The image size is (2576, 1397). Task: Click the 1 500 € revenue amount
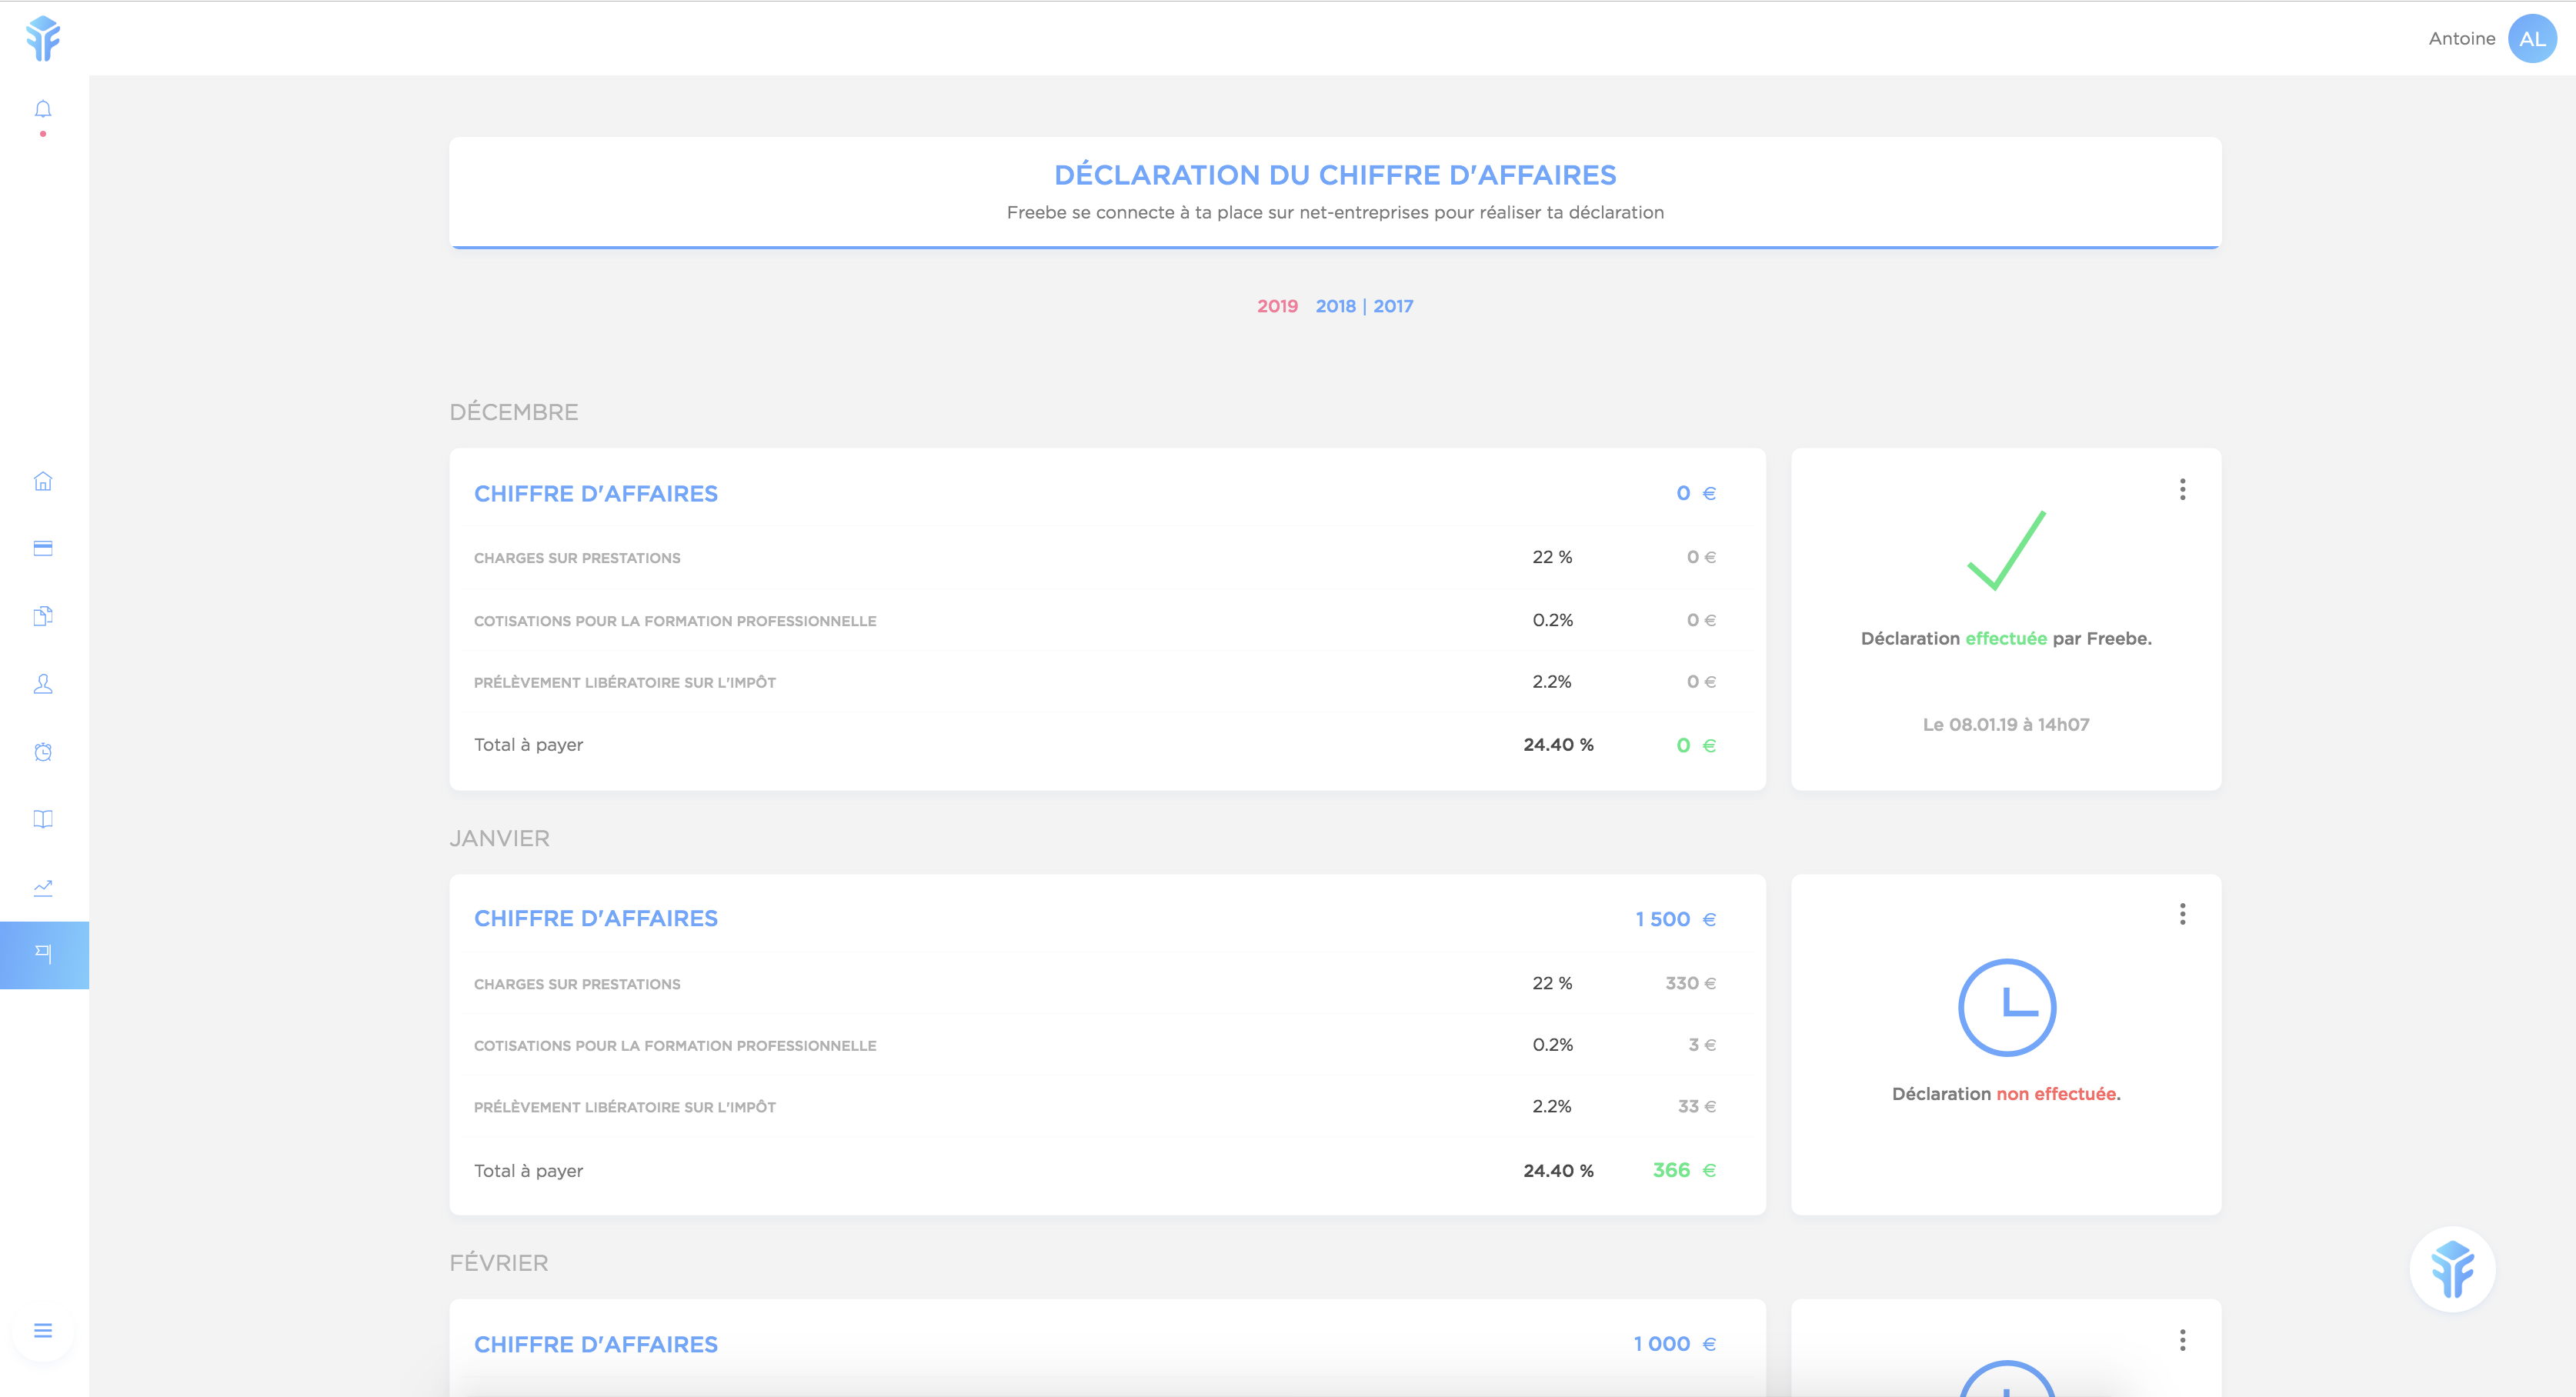coord(1675,919)
